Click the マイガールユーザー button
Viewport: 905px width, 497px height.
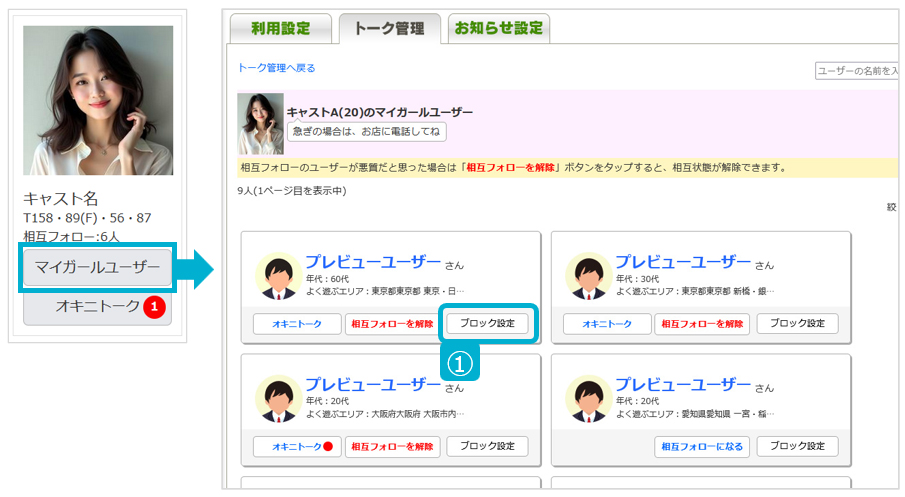(x=97, y=268)
